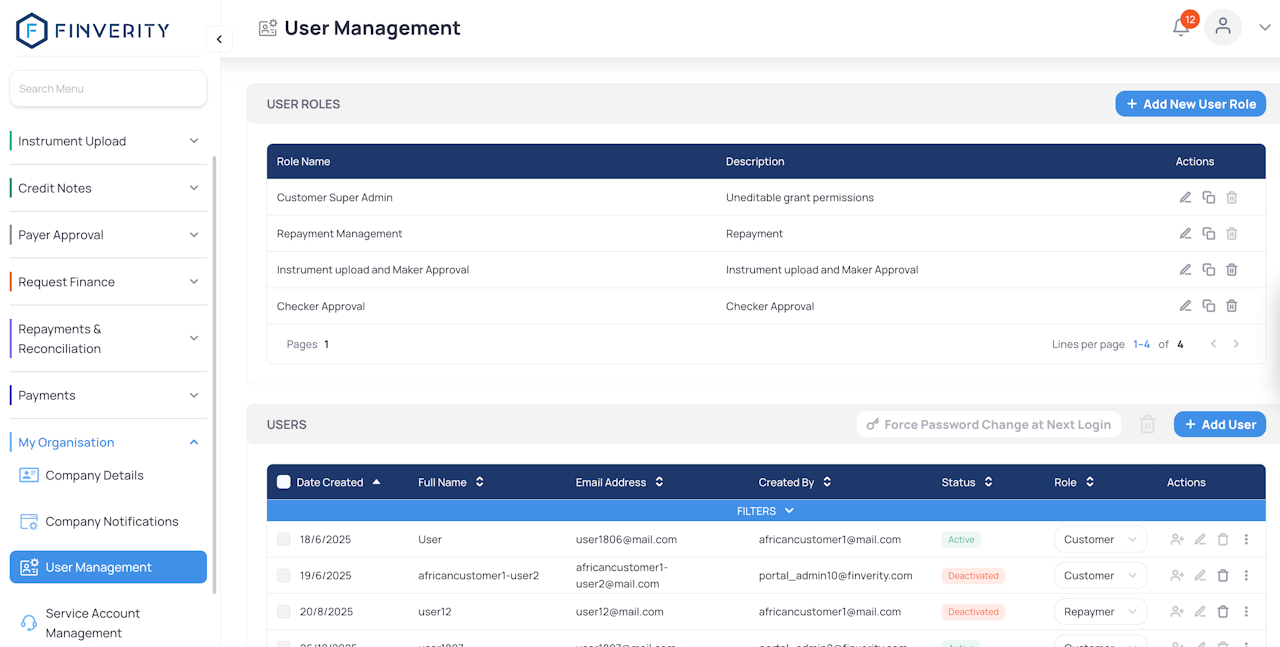Click into the Search Menu field
The image size is (1280, 647).
coord(108,89)
